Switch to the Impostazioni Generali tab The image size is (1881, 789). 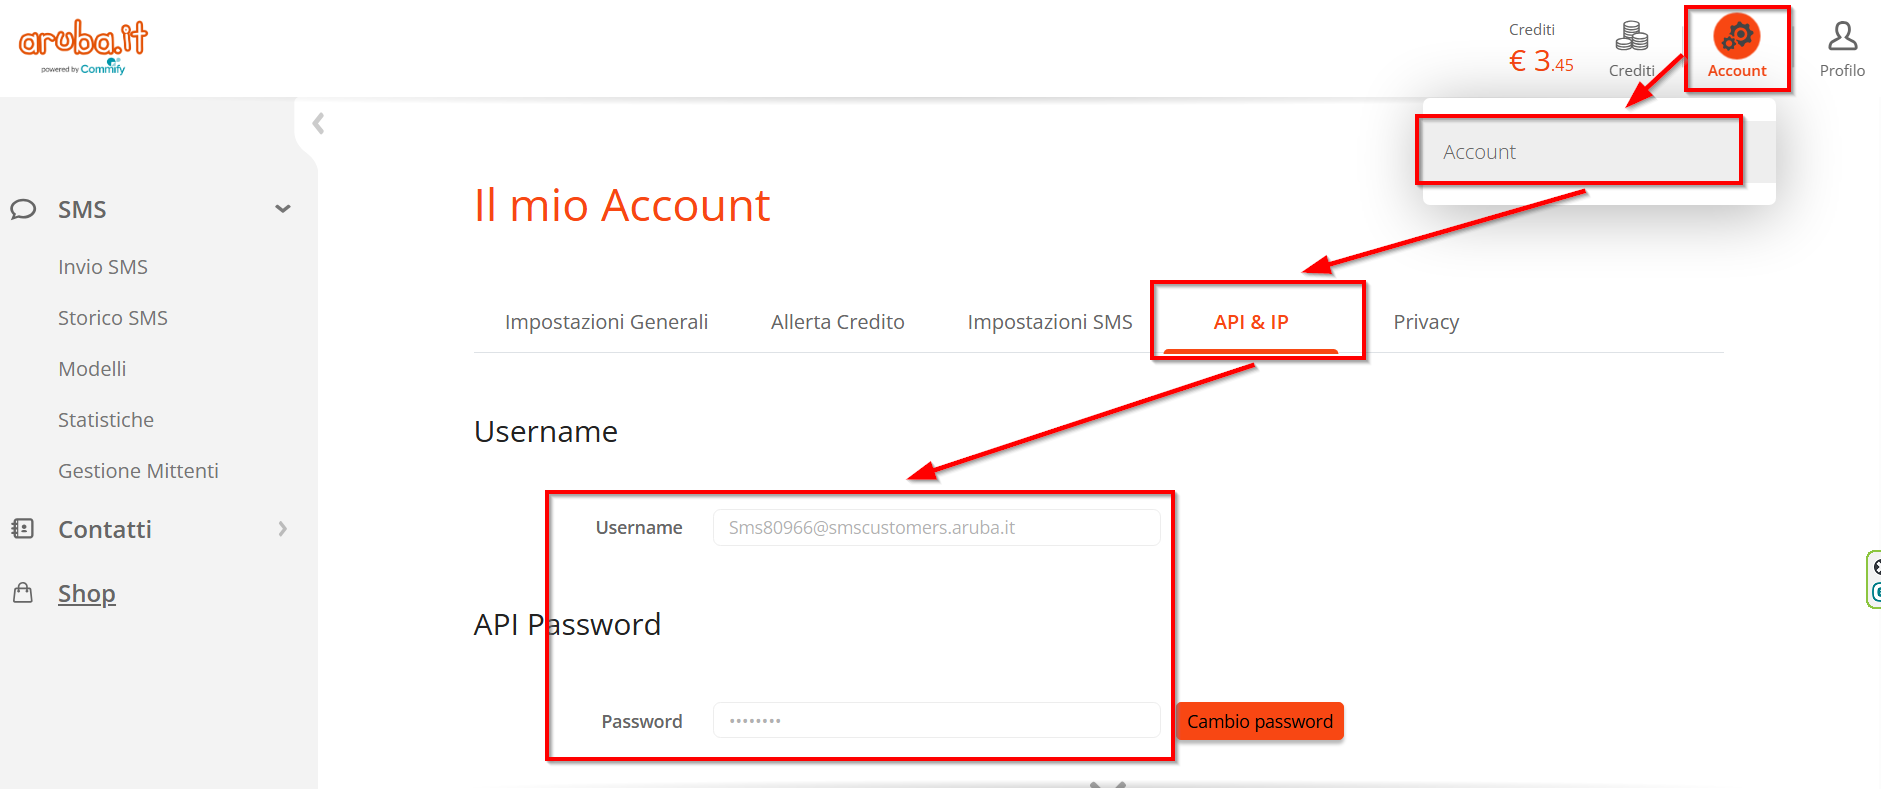(606, 322)
